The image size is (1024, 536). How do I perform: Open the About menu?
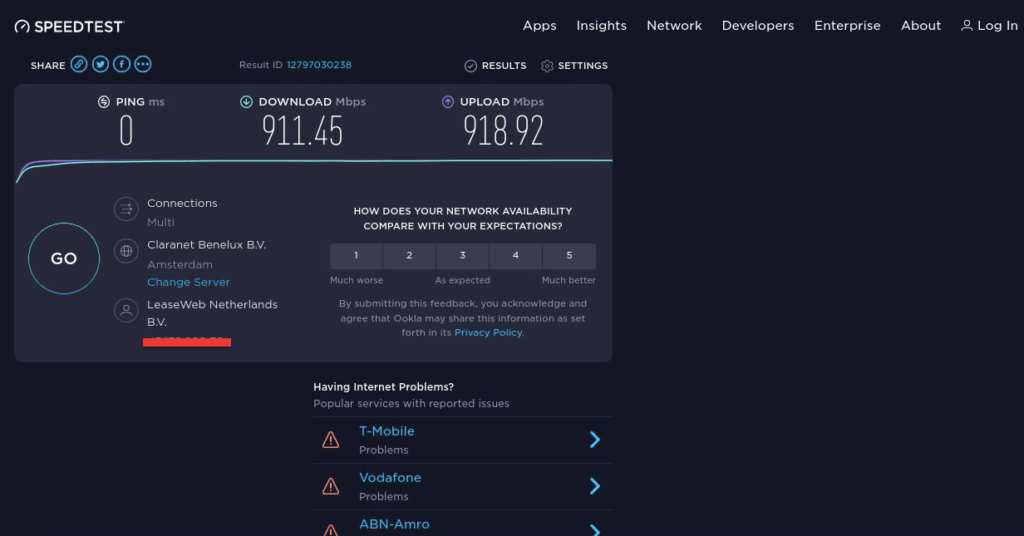[x=921, y=25]
